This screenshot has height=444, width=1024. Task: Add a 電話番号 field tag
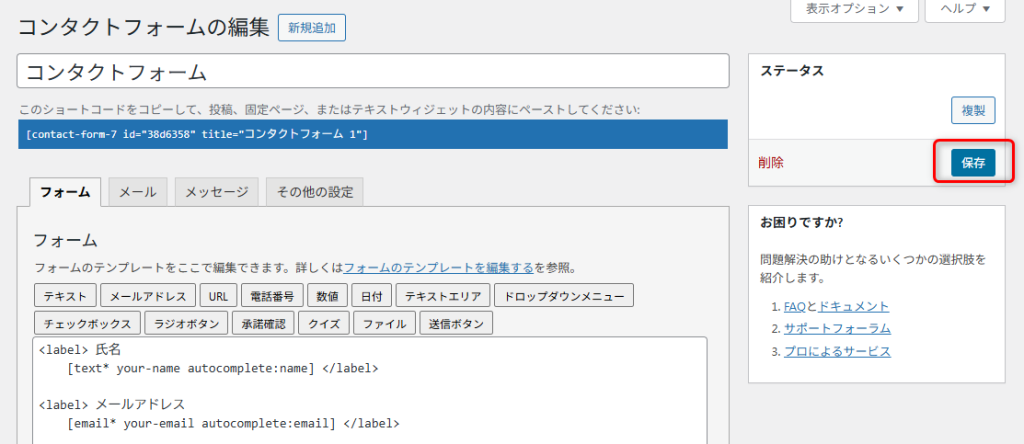click(x=272, y=296)
